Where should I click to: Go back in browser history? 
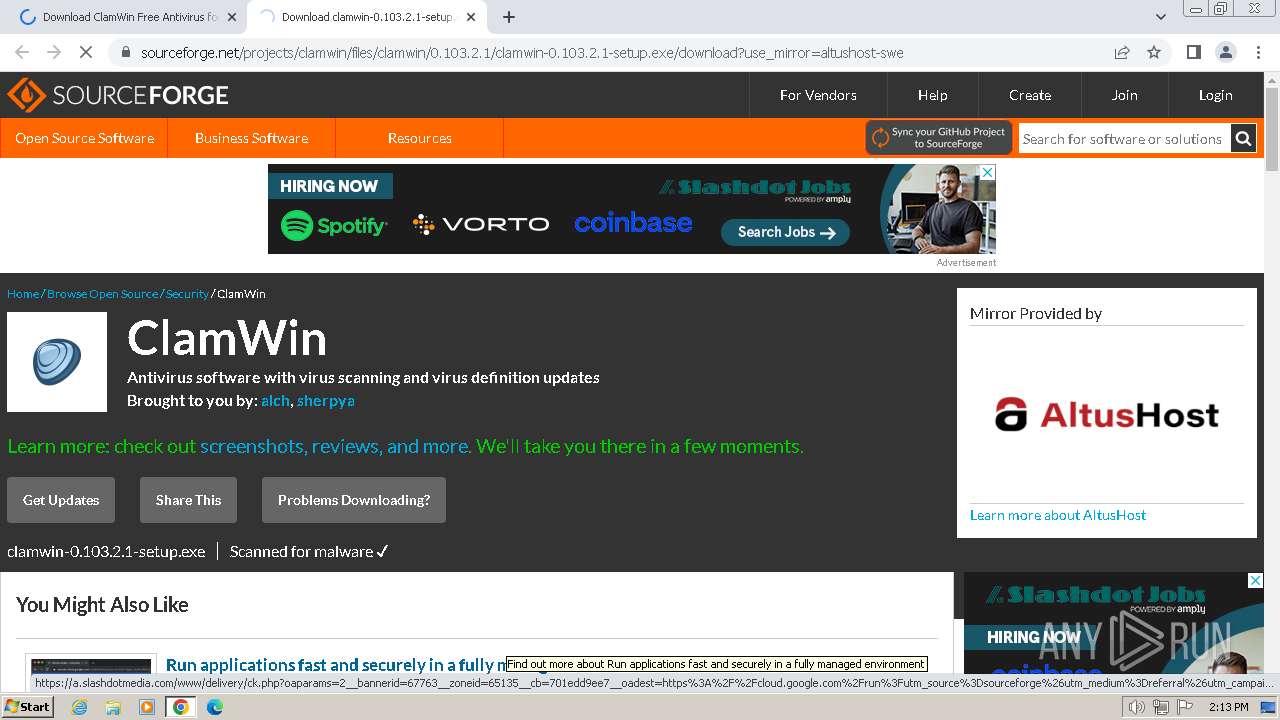tap(22, 52)
